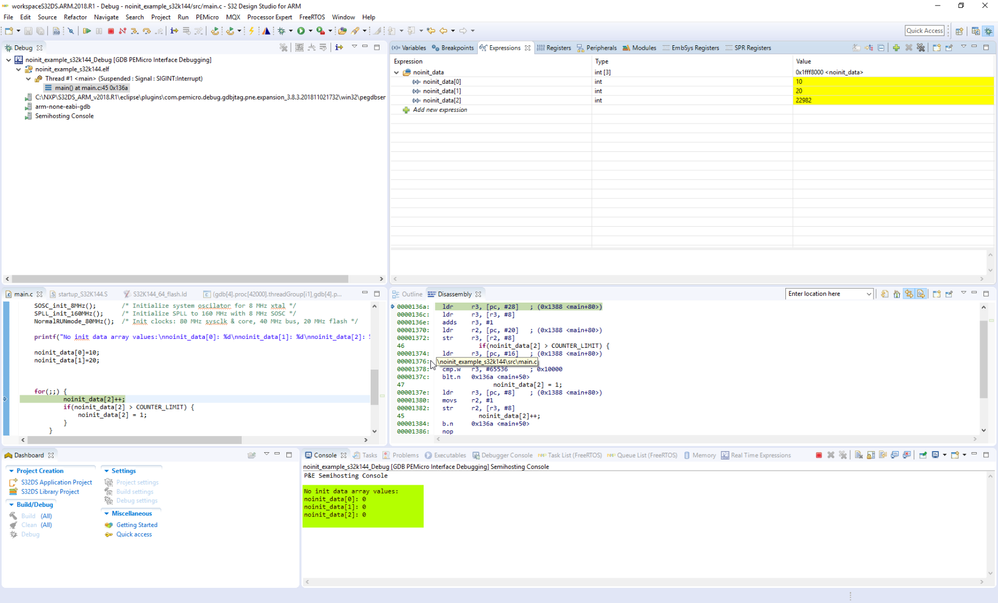Click the green plus Add expression icon
The height and width of the screenshot is (603, 998).
click(x=896, y=48)
